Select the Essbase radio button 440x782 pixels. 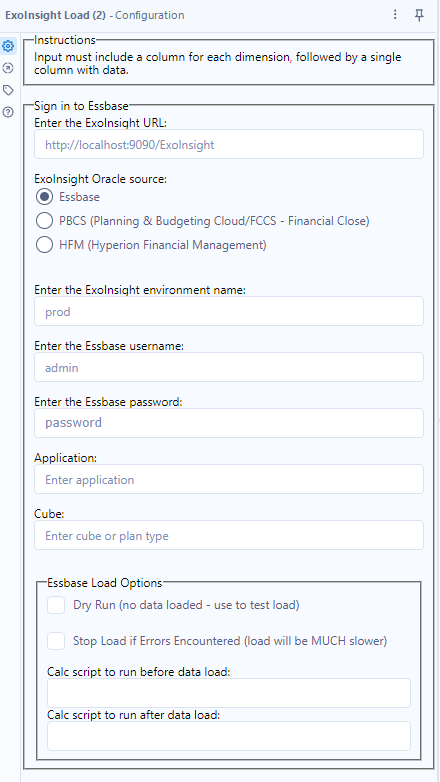click(44, 197)
